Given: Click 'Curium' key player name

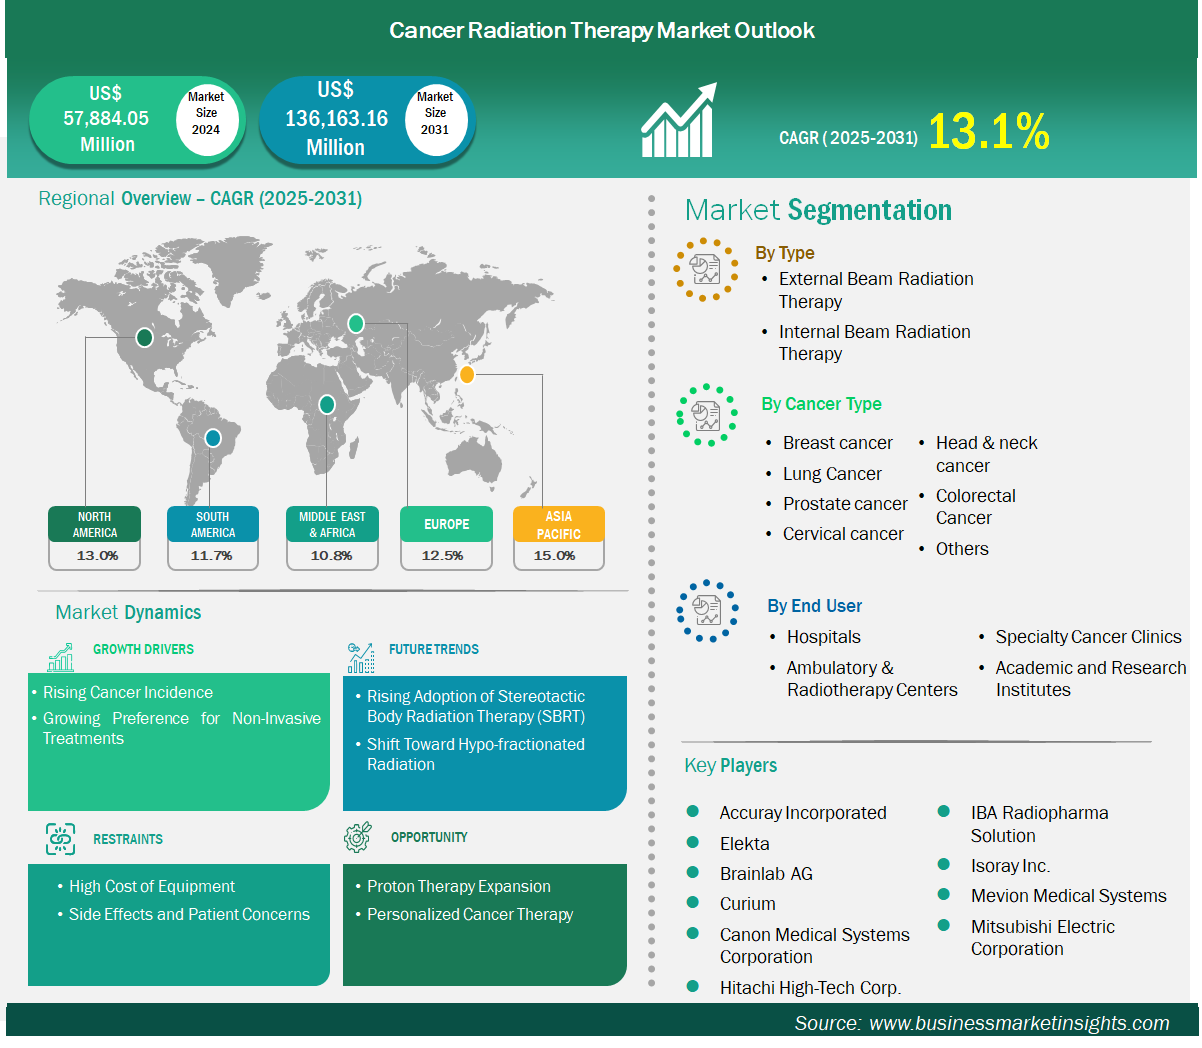Looking at the screenshot, I should [x=748, y=903].
